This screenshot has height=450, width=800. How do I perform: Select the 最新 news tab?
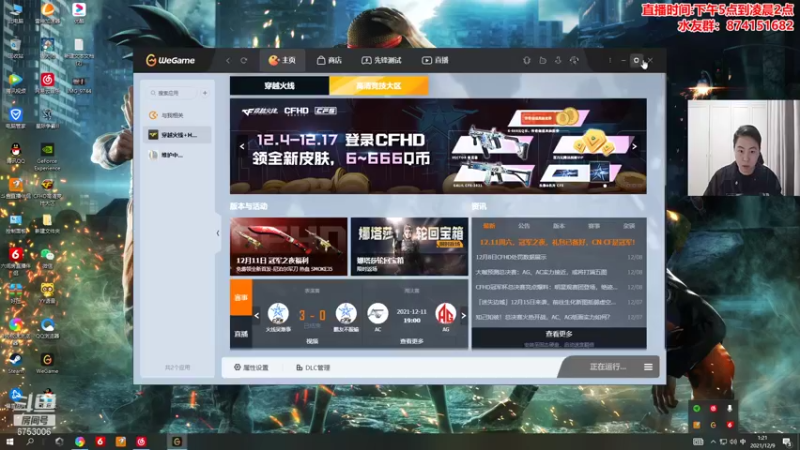pos(489,226)
